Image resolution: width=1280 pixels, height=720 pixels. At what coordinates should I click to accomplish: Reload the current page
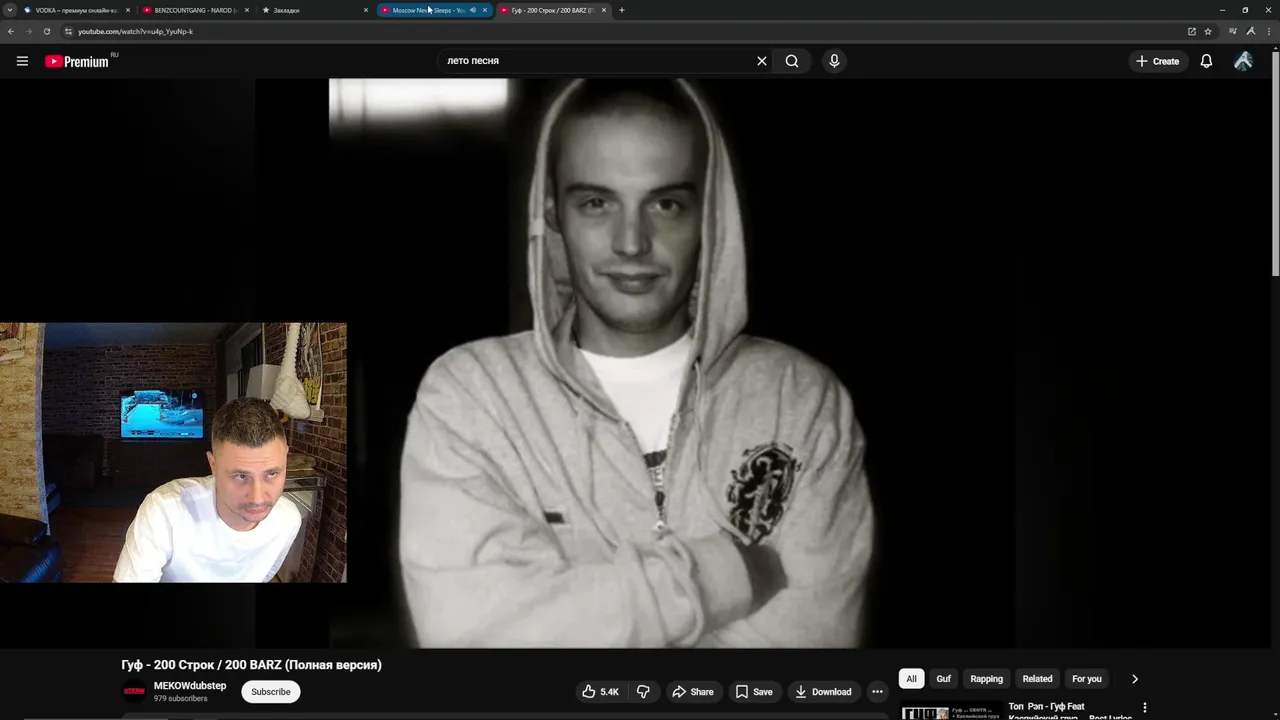tap(46, 31)
